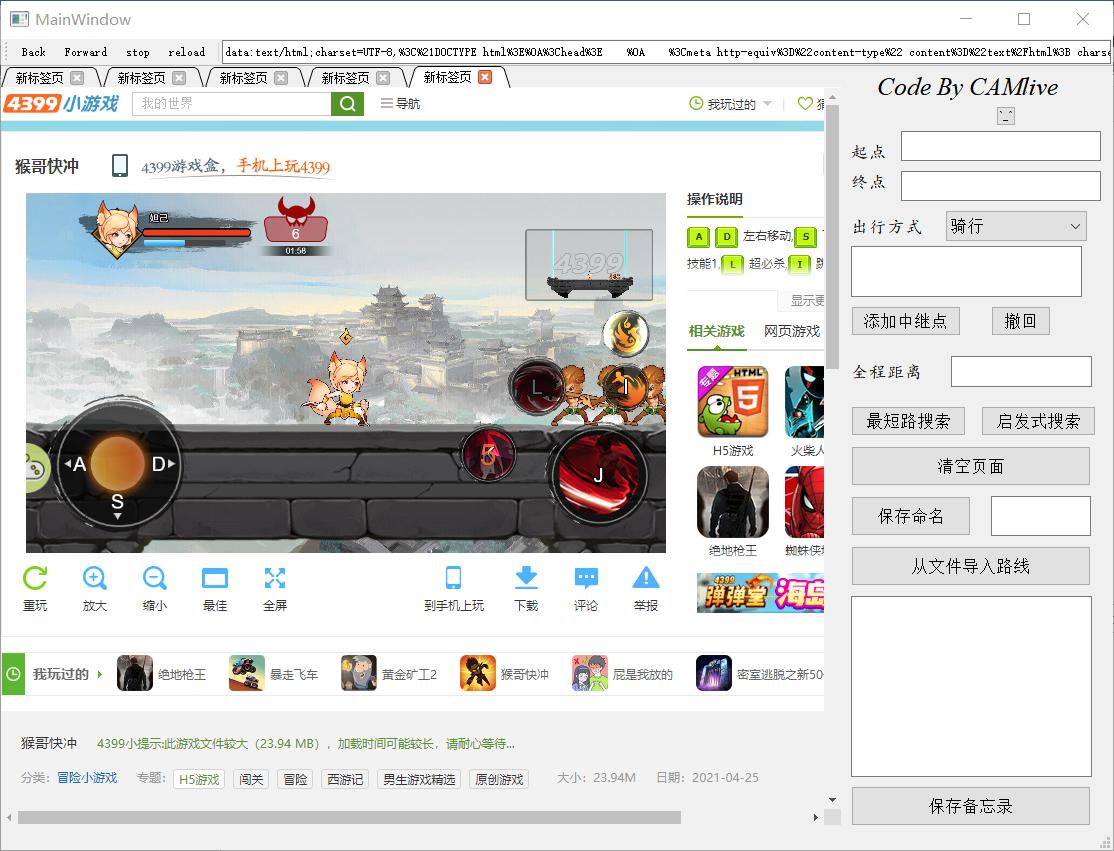The width and height of the screenshot is (1114, 851).
Task: Select the 相关游戏 tab
Action: (717, 331)
